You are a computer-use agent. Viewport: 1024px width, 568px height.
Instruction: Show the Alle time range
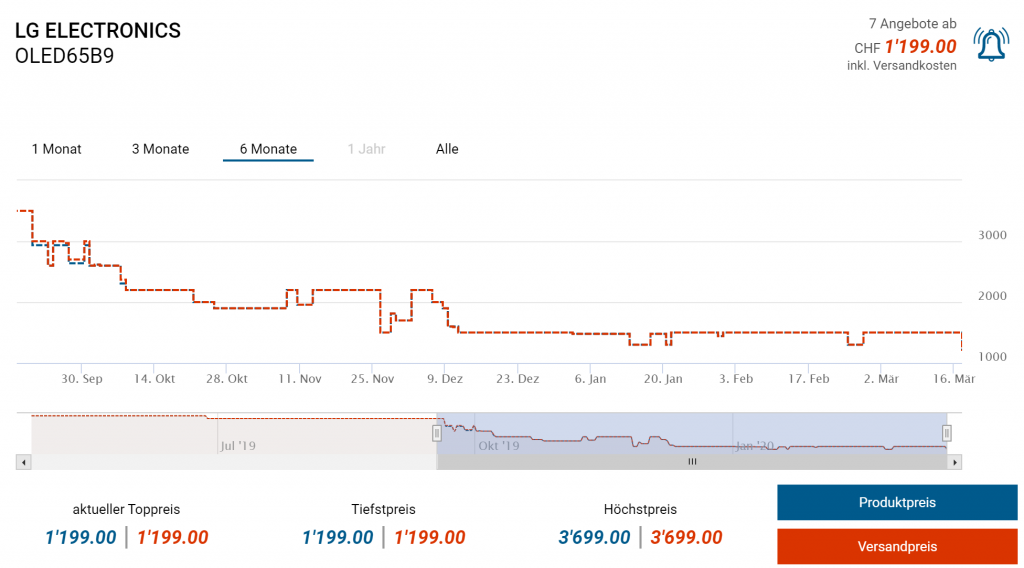point(447,149)
